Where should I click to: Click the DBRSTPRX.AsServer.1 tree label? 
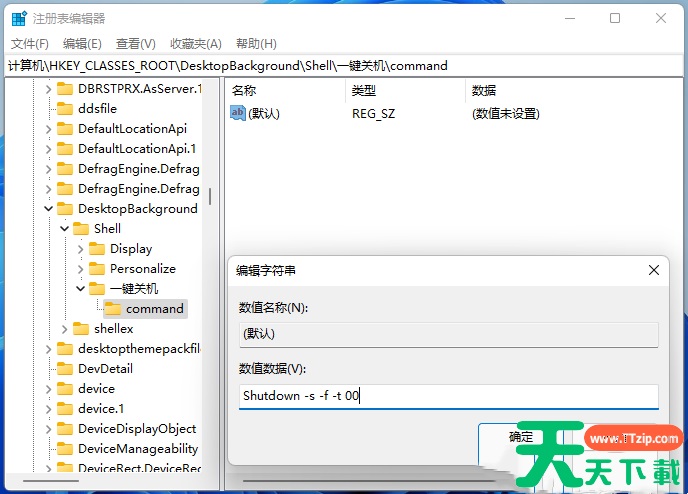(x=140, y=89)
